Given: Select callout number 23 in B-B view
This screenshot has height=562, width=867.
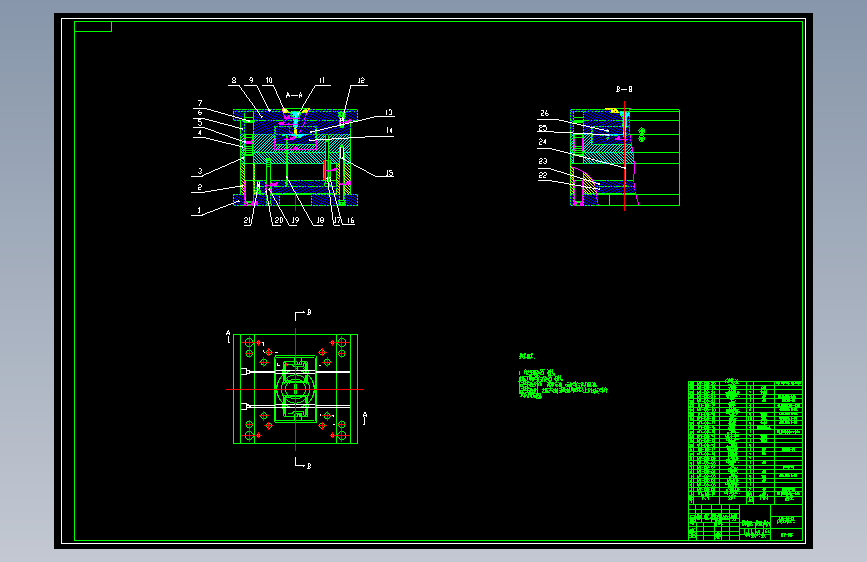Looking at the screenshot, I should click(543, 161).
